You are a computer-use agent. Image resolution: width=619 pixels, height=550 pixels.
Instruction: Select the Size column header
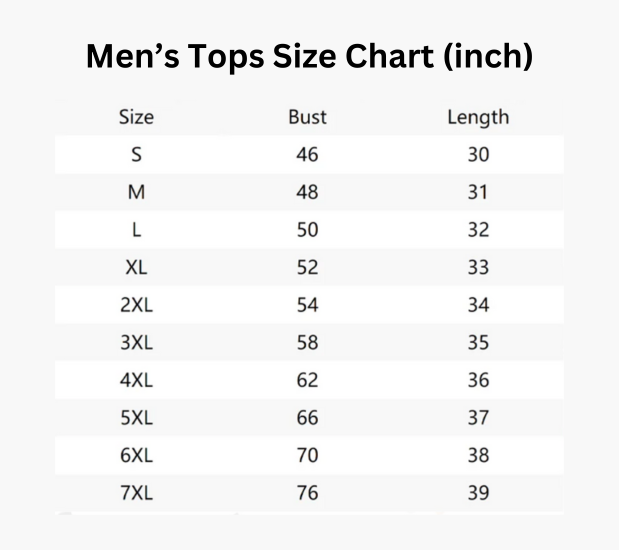click(136, 117)
